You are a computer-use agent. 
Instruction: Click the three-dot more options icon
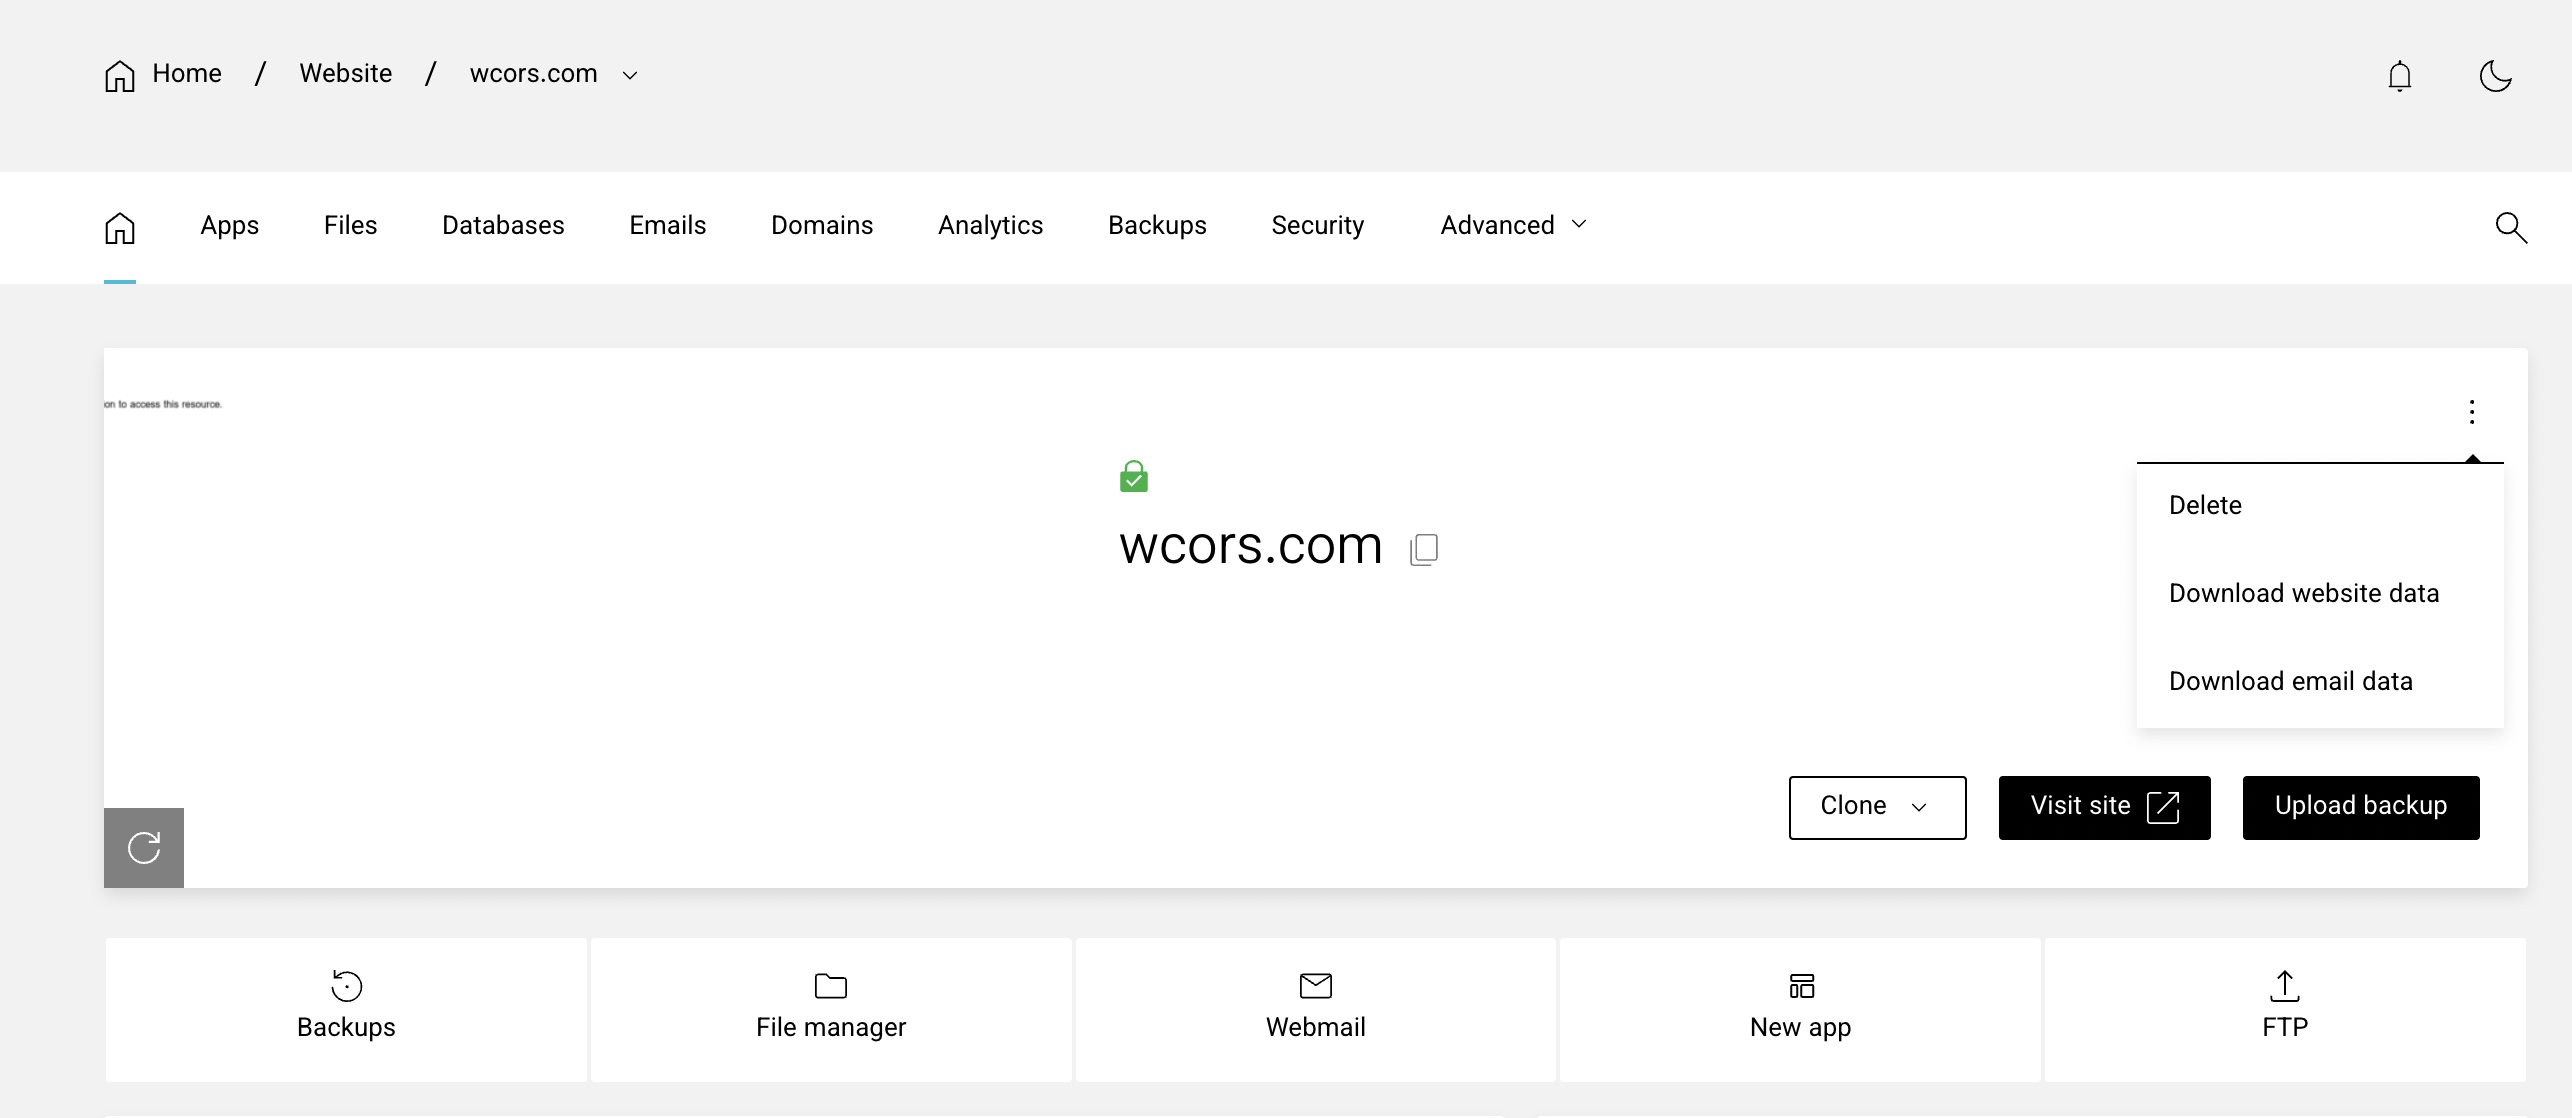(2471, 412)
